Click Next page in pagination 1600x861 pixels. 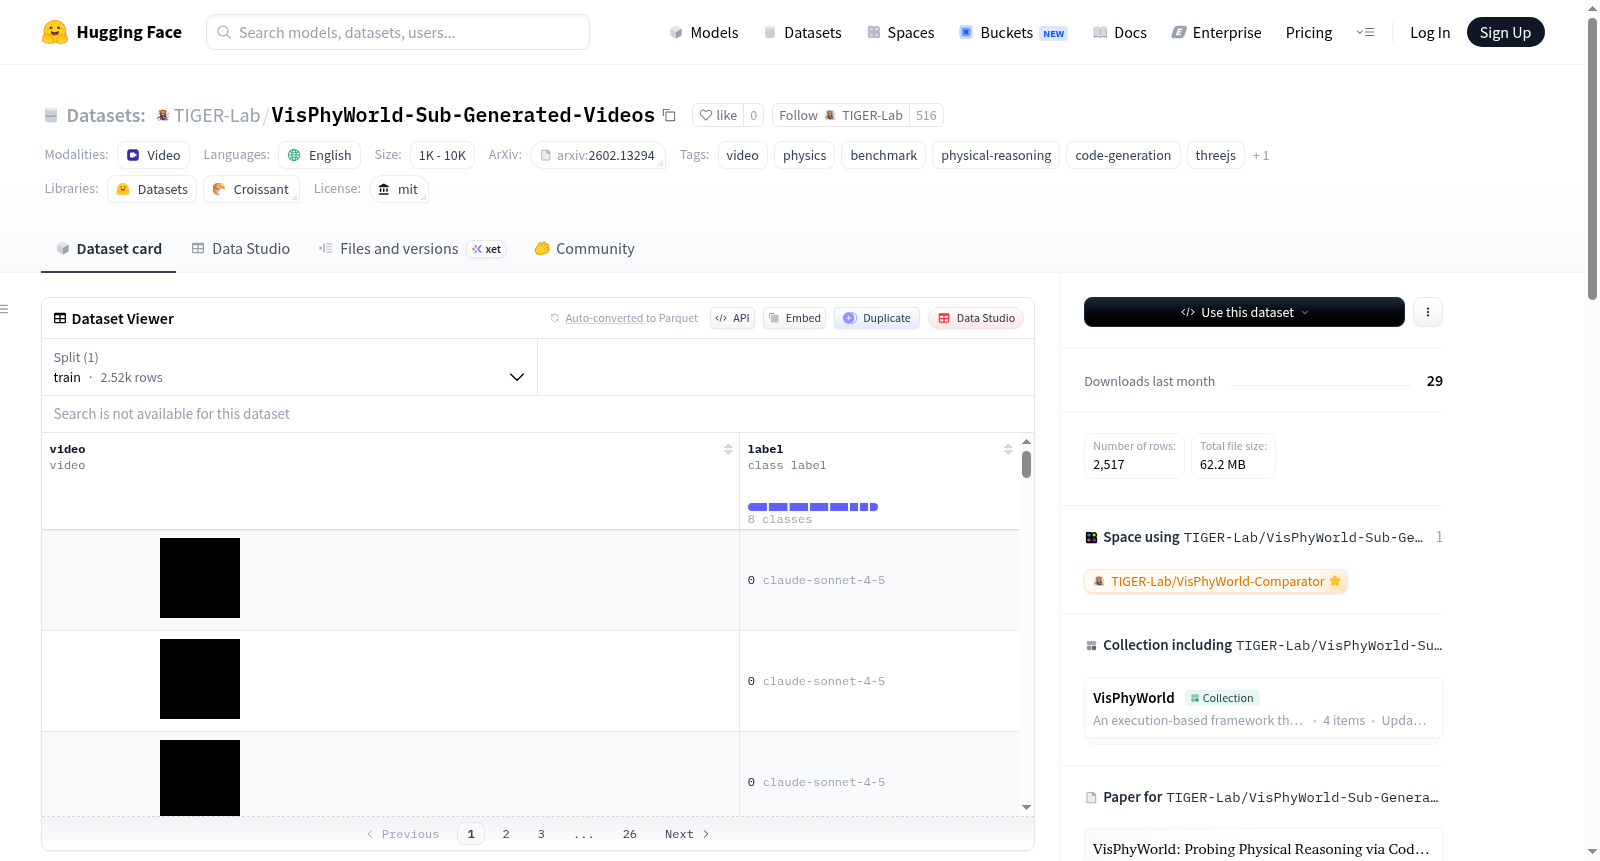(x=687, y=834)
